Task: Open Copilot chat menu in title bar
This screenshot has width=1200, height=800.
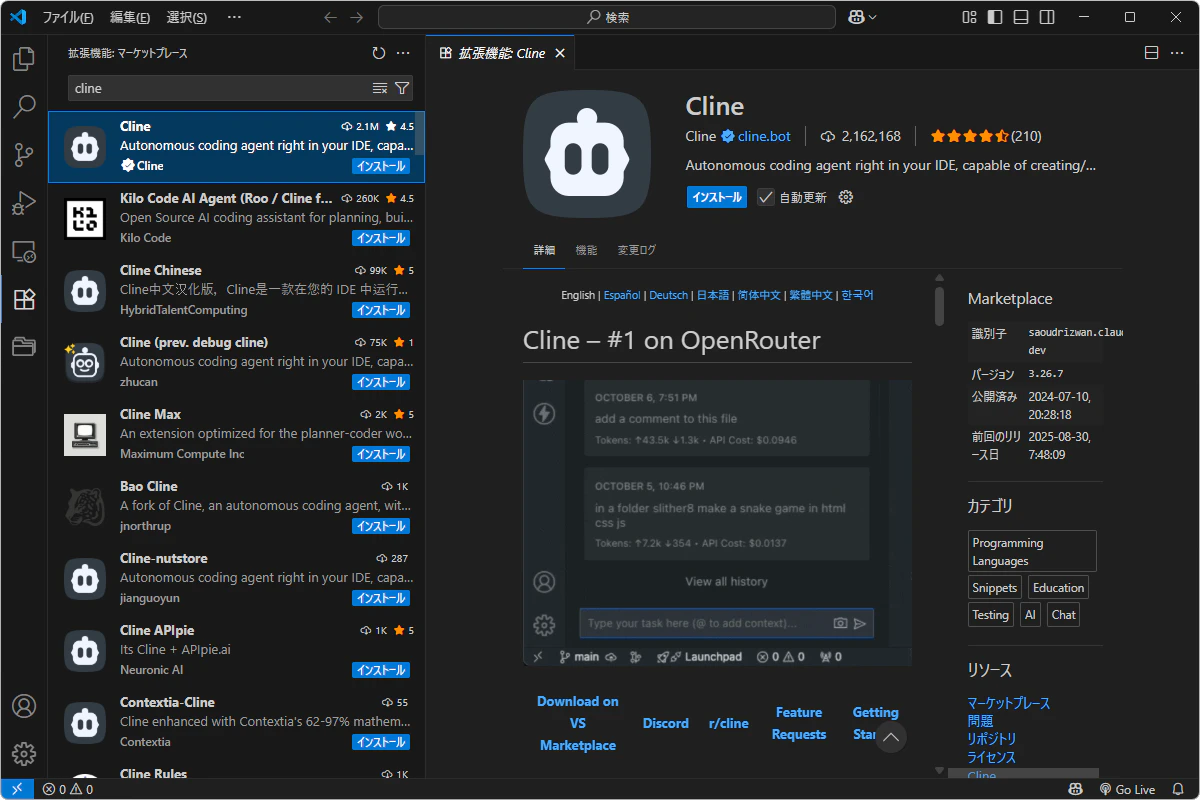Action: point(862,17)
